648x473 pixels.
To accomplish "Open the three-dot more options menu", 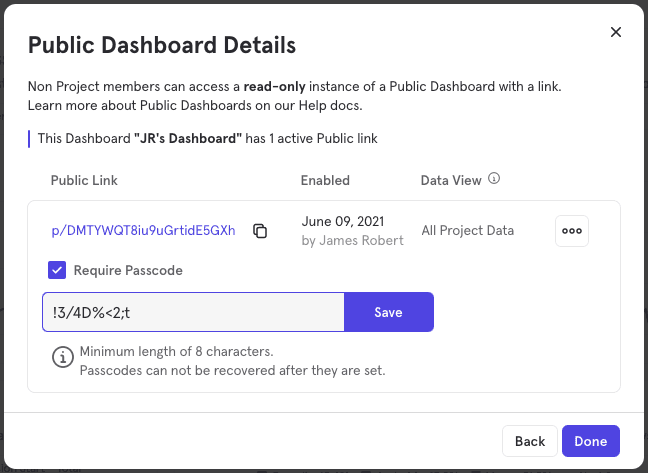I will click(572, 230).
